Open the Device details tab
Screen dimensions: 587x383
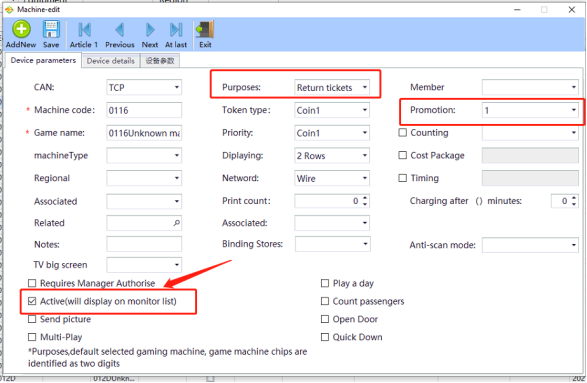coord(110,61)
